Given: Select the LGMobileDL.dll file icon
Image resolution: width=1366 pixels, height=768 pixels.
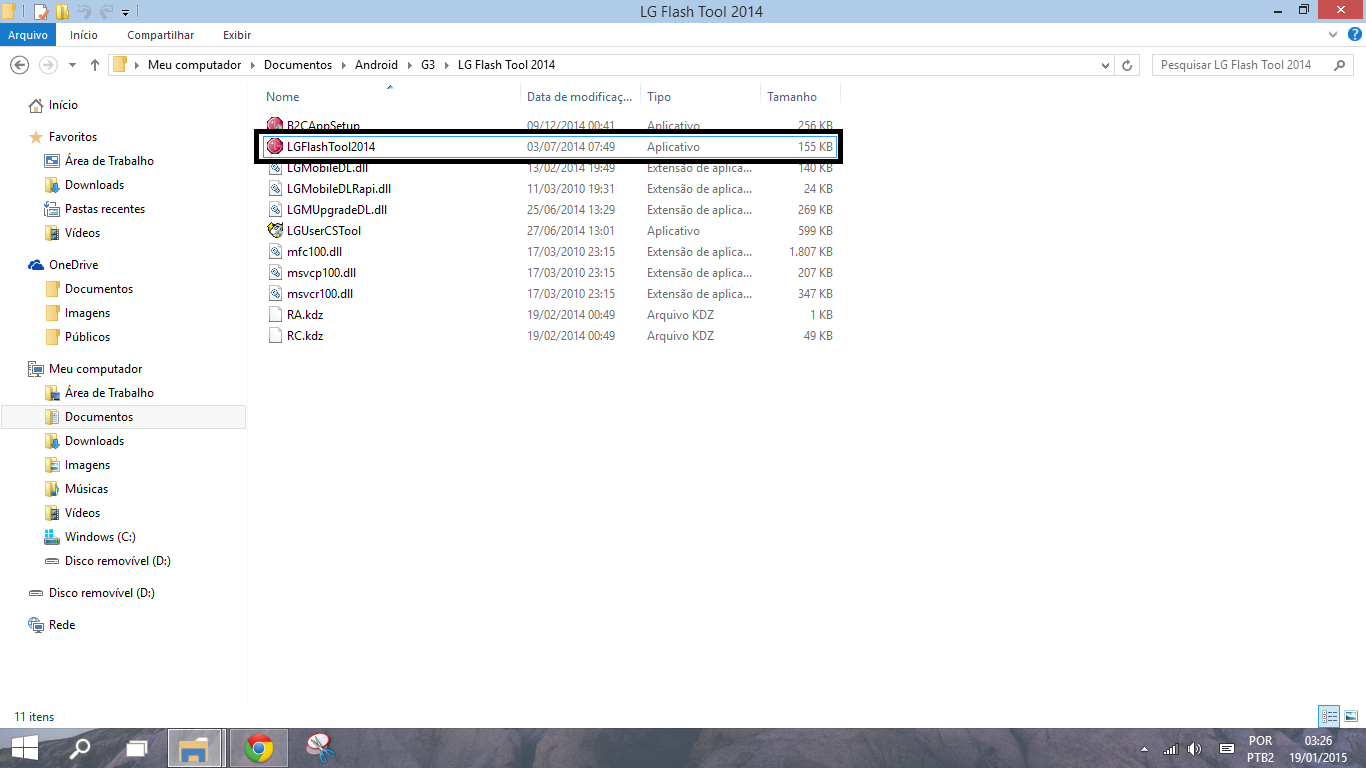Looking at the screenshot, I should 277,167.
